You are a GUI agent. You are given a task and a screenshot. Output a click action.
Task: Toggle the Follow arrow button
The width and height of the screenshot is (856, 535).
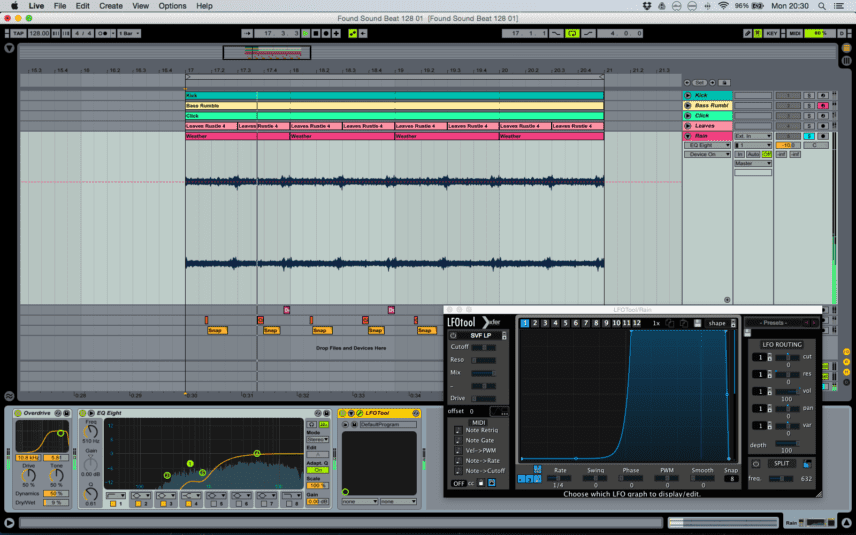(247, 33)
